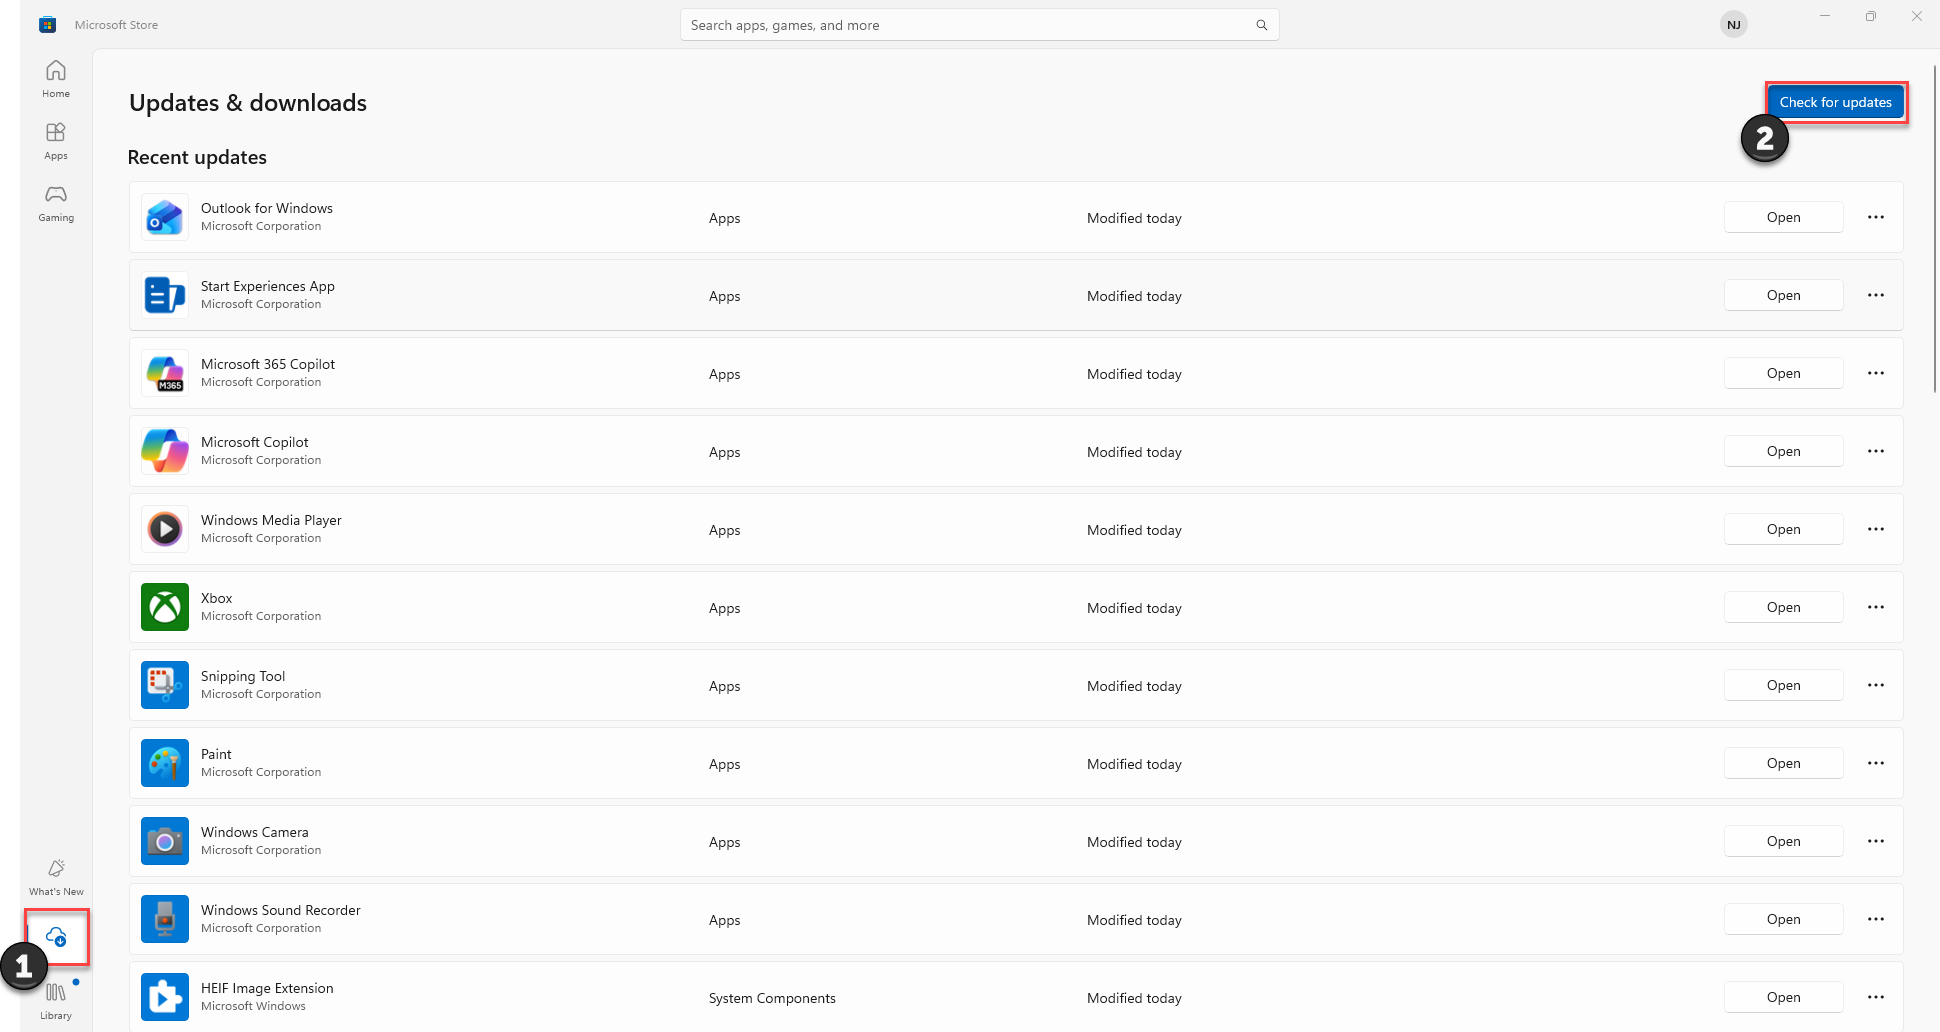Click the Xbox app icon

click(165, 607)
